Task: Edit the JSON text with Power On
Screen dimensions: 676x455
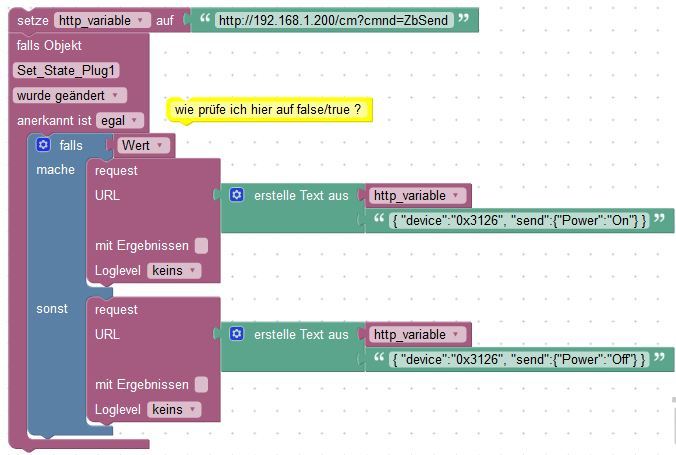Action: point(519,220)
